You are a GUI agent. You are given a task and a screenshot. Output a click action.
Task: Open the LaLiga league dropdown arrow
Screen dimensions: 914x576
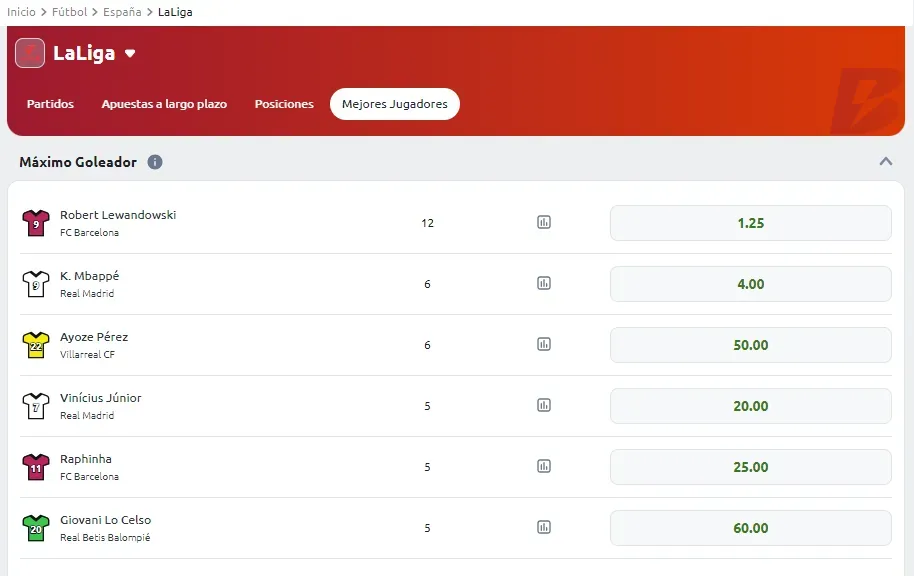(130, 54)
